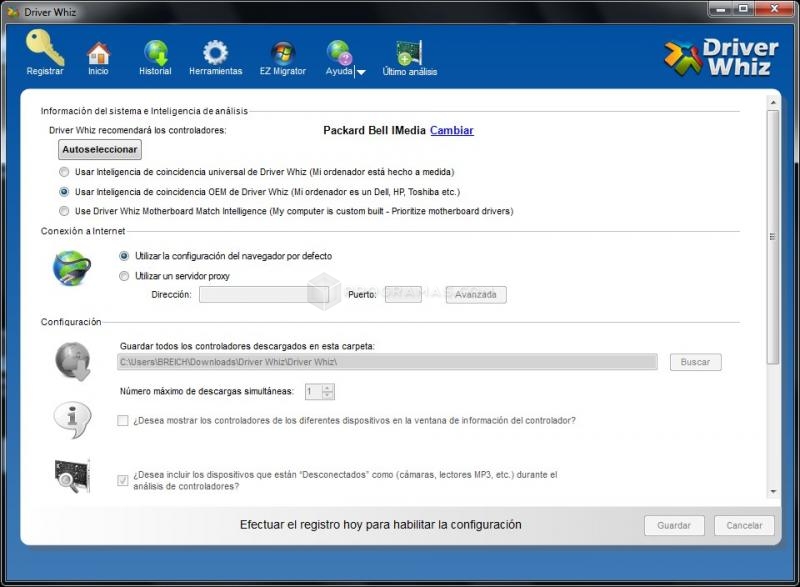Maximize the Driver Whiz window
Viewport: 800px width, 587px height.
point(743,9)
